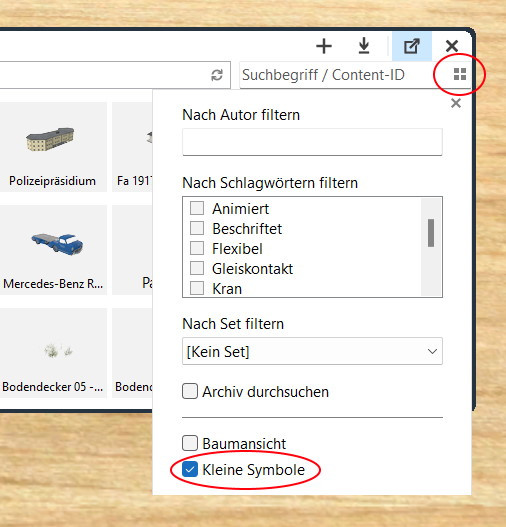Click the keyword list scrollbar thumb
Viewport: 506px width, 527px height.
[x=431, y=233]
